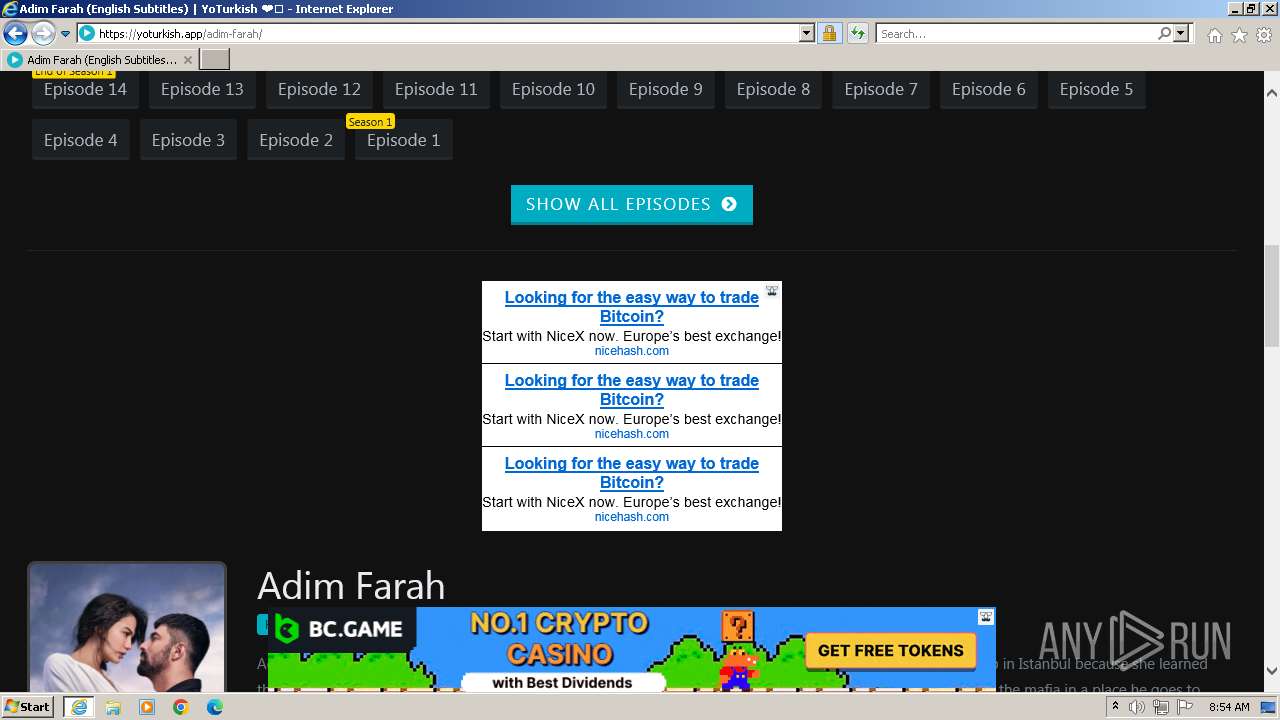Screen dimensions: 1280x720
Task: Click the yoturkish.app address bar
Action: point(438,34)
